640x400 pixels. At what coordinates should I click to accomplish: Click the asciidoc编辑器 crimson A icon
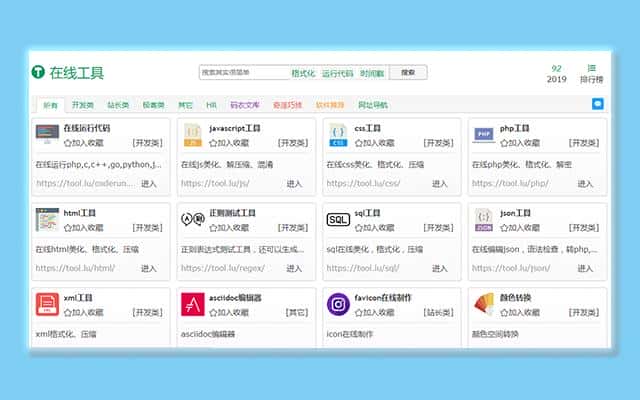click(x=193, y=304)
